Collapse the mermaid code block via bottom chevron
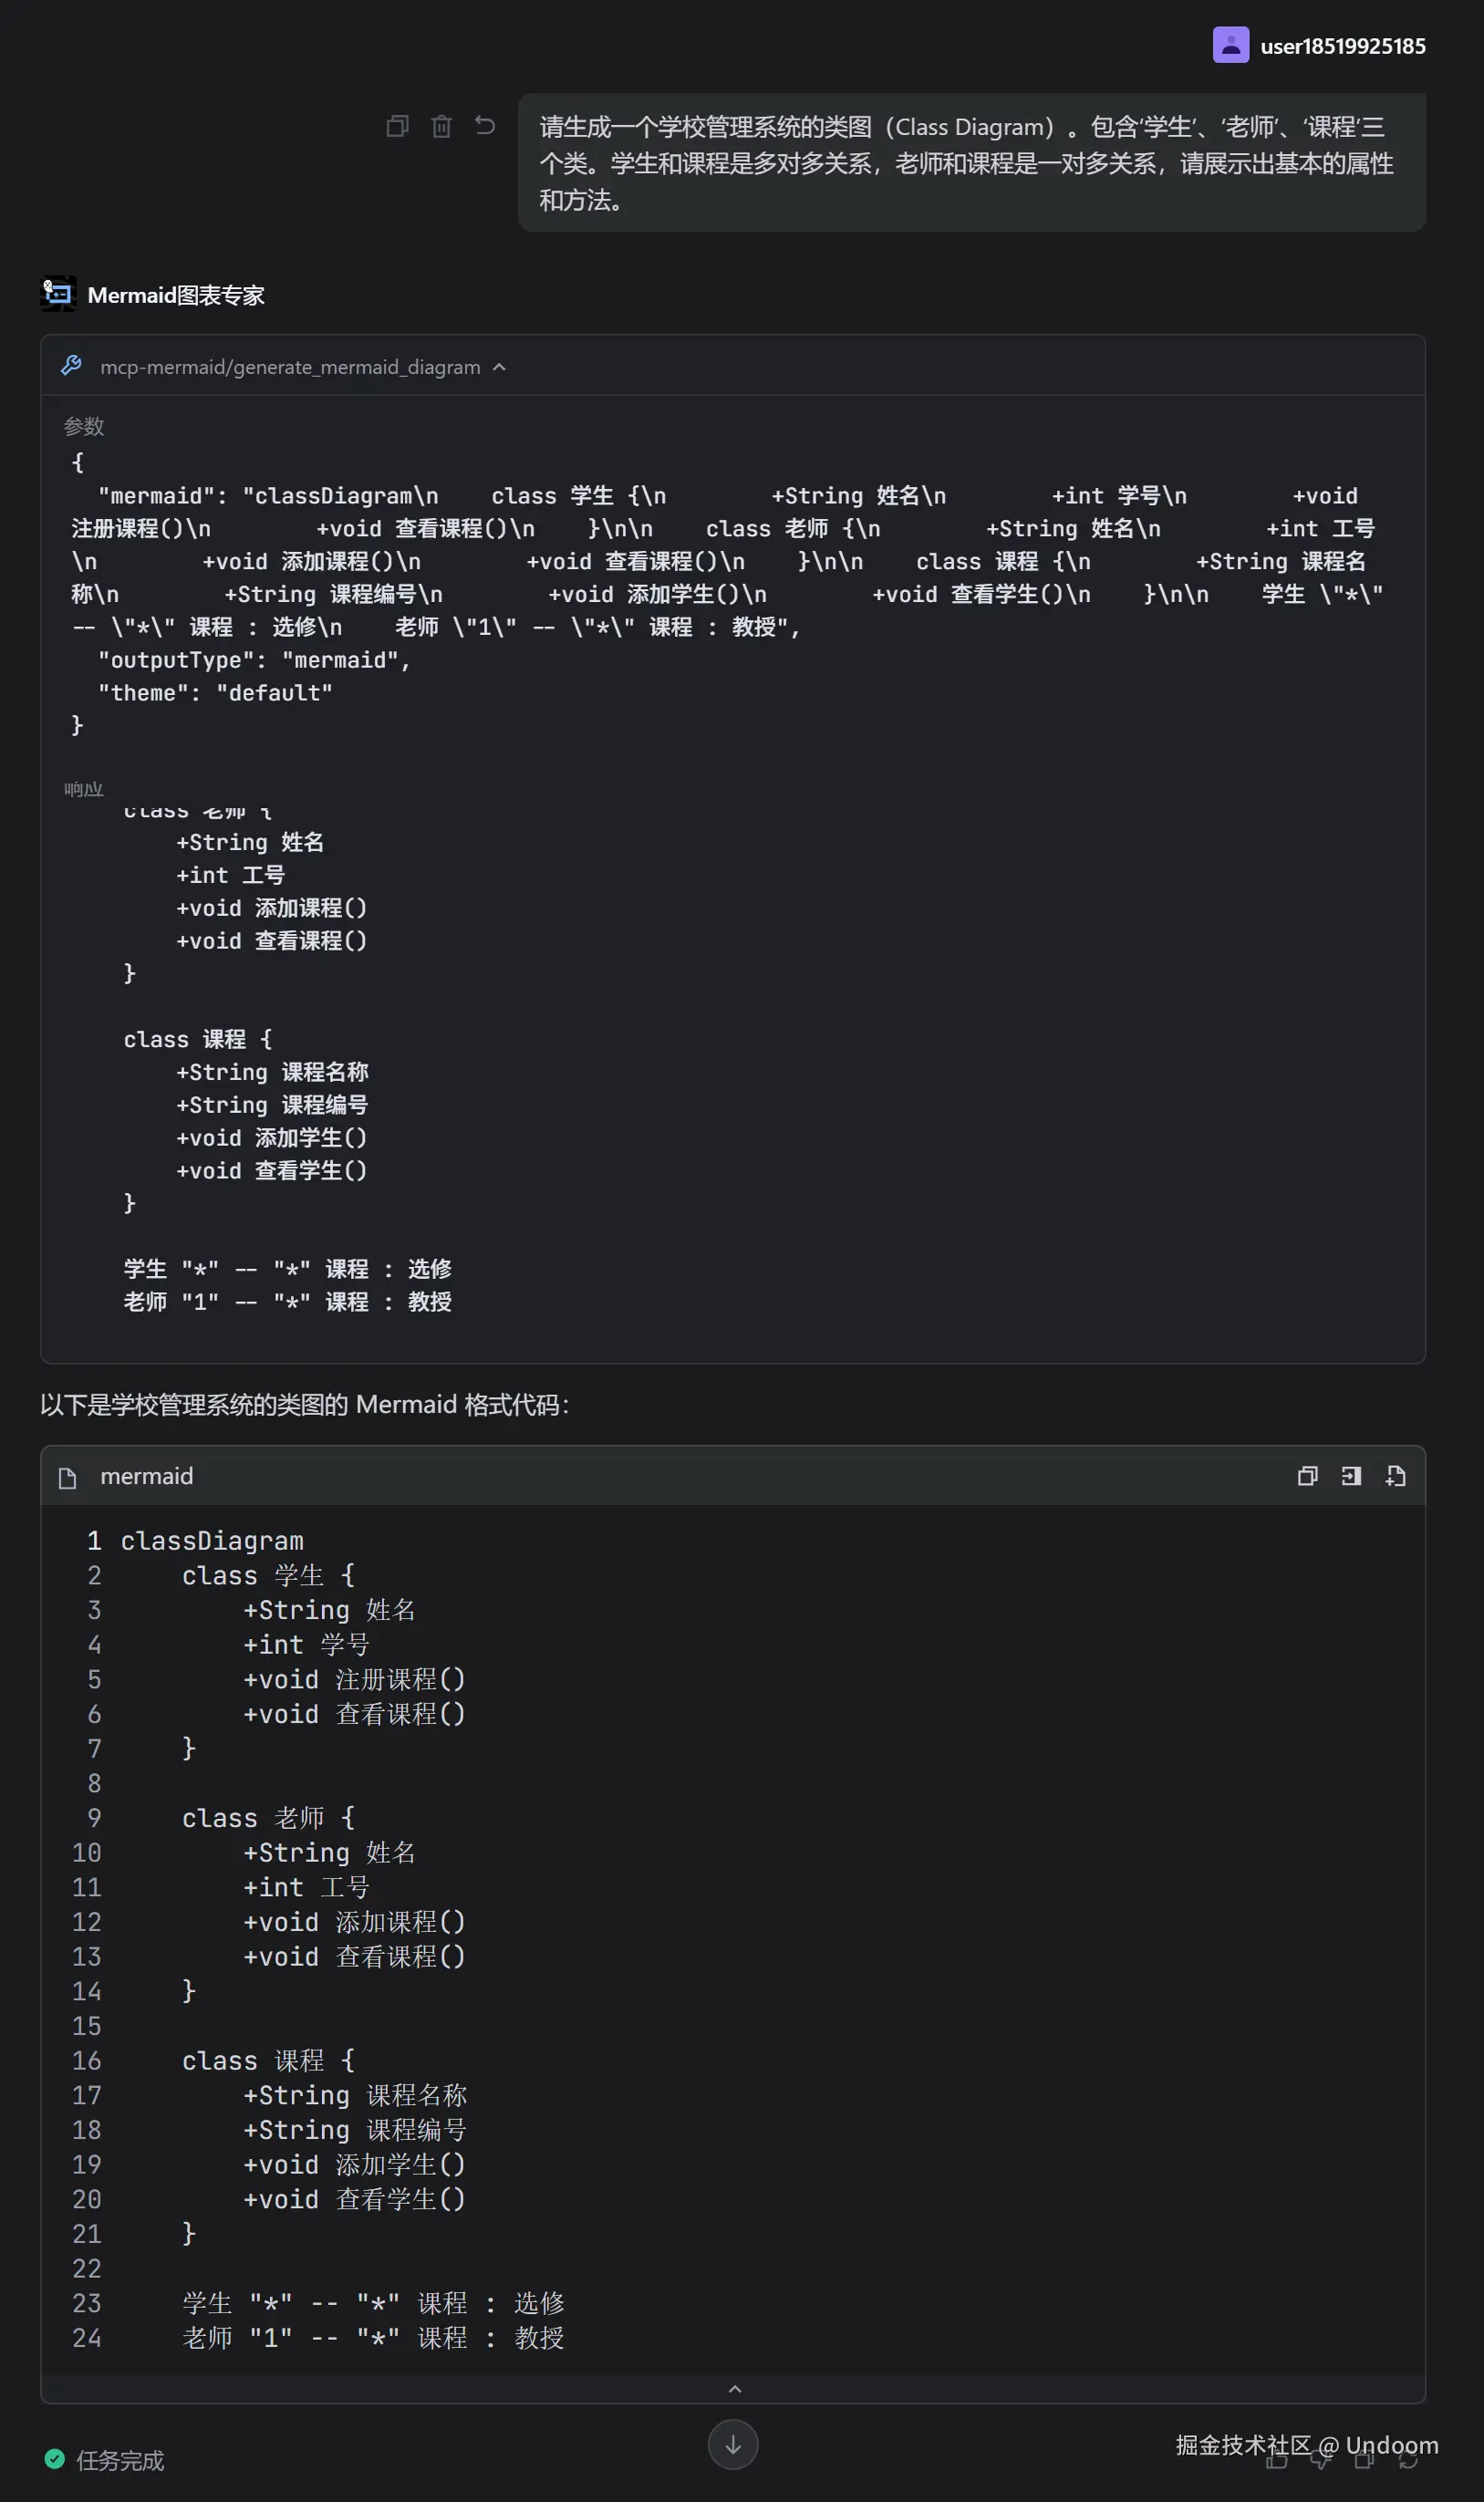 click(x=734, y=2389)
